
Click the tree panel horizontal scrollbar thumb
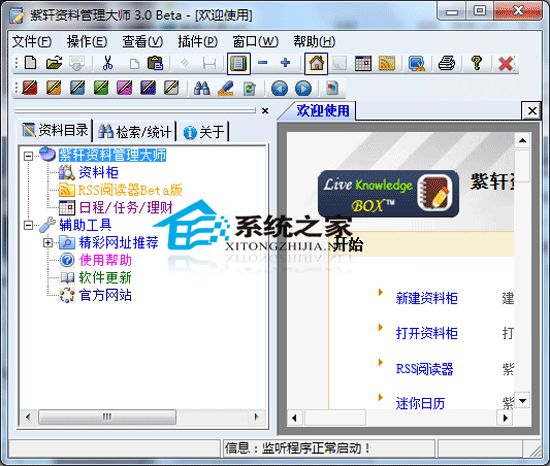pyautogui.click(x=107, y=417)
